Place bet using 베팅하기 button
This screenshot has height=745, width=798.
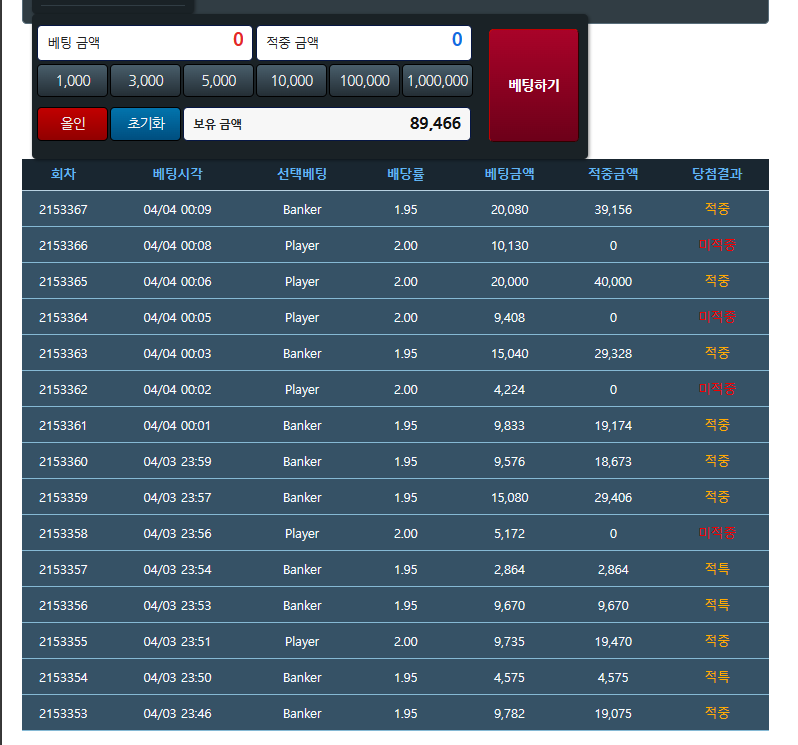tap(533, 85)
